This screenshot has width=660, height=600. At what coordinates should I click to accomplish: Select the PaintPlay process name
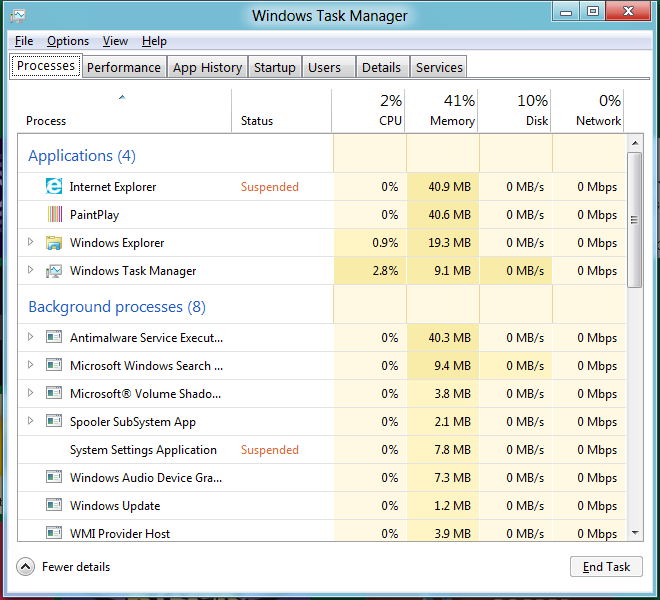(95, 215)
